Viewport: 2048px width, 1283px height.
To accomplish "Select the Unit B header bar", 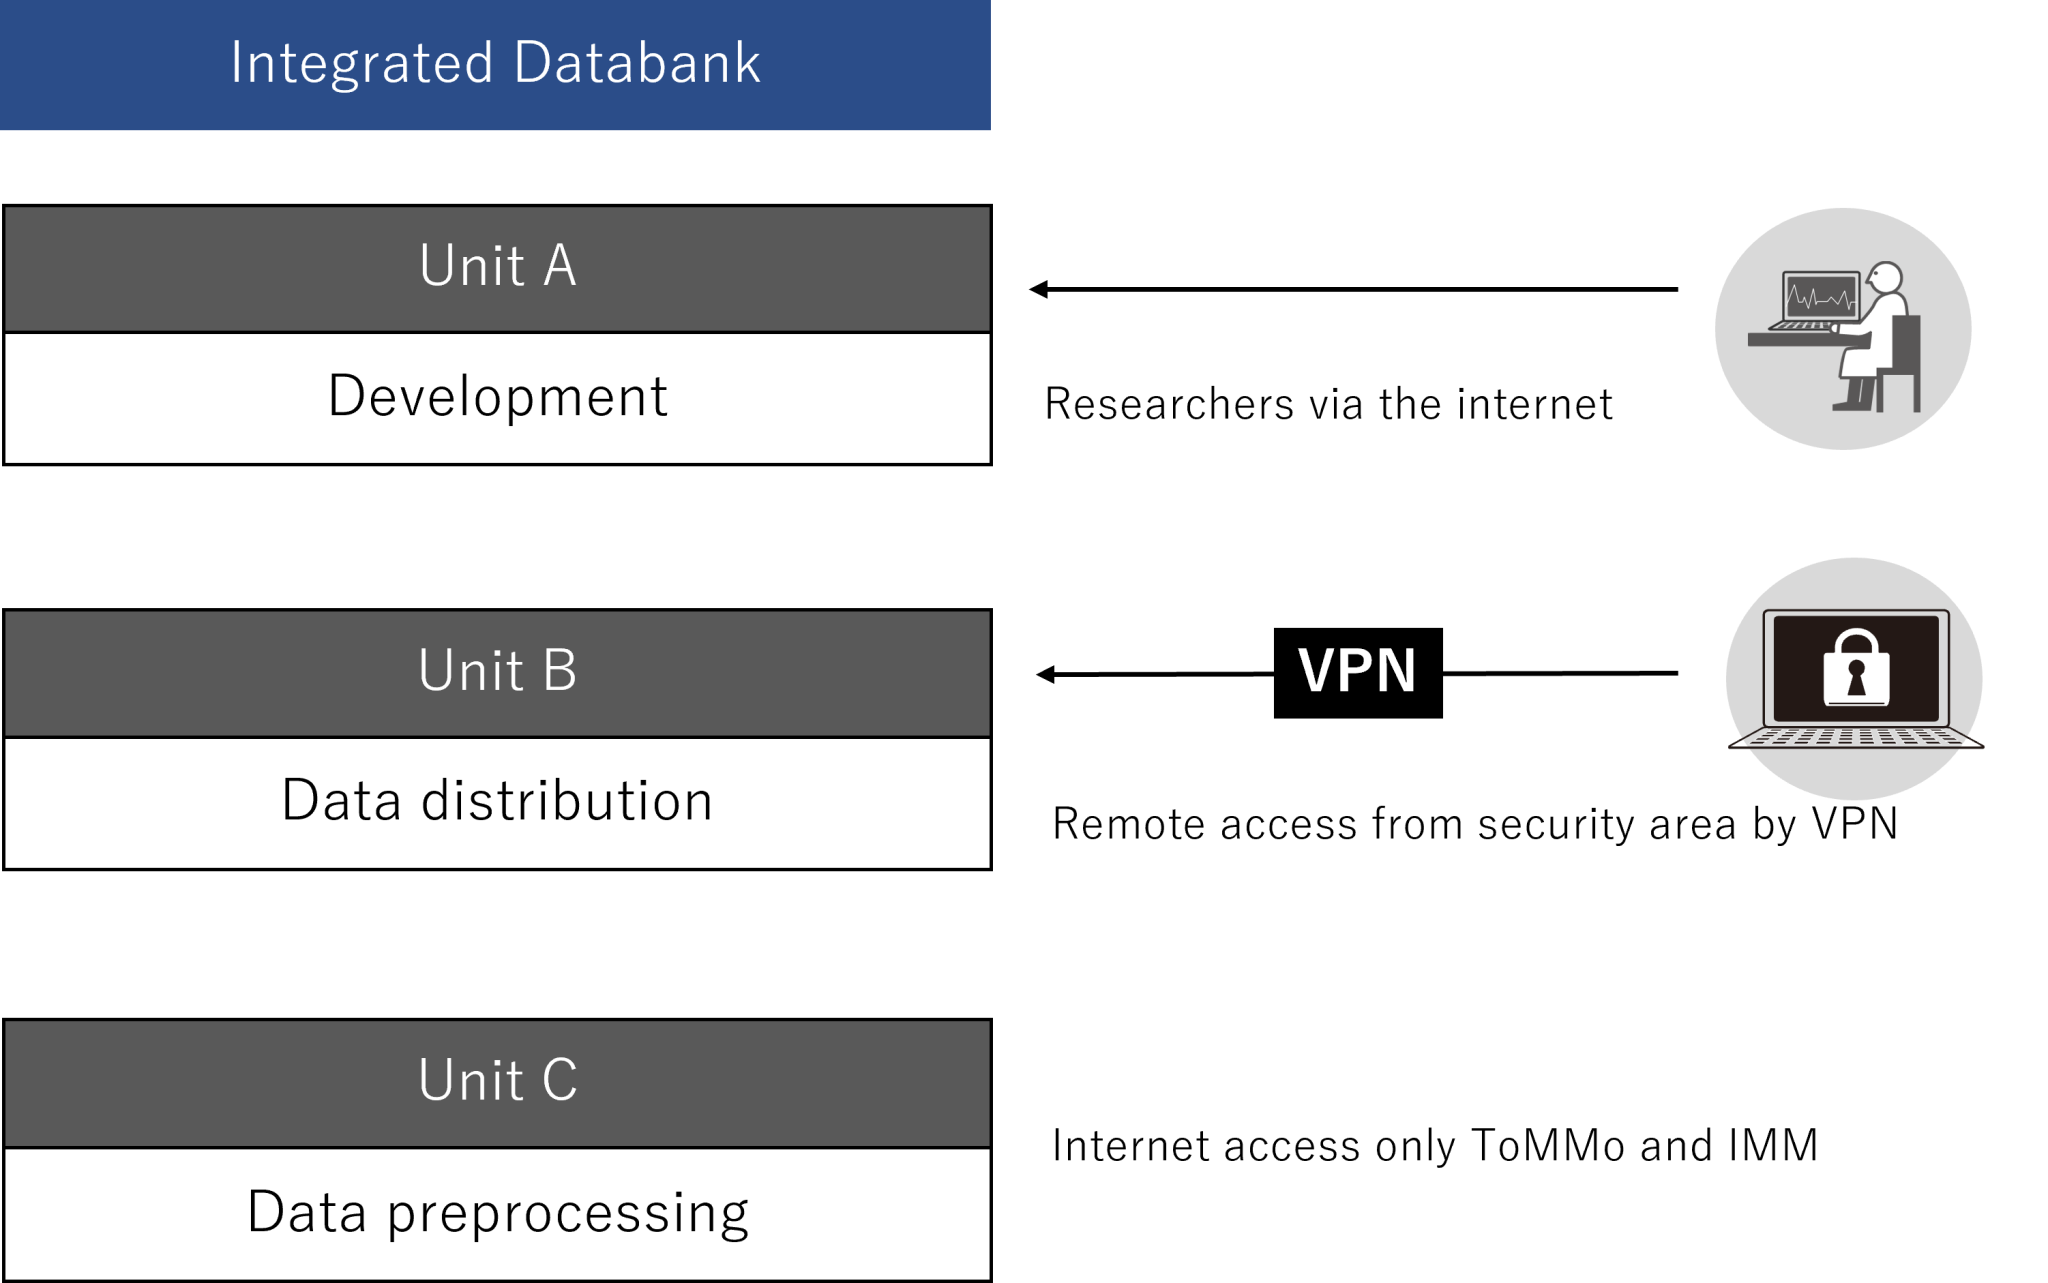I will coord(497,672).
